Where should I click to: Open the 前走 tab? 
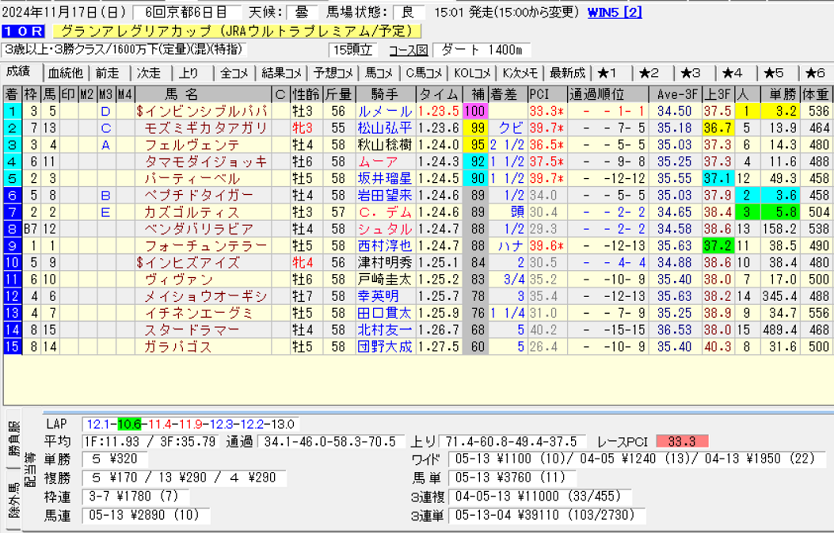coord(107,73)
